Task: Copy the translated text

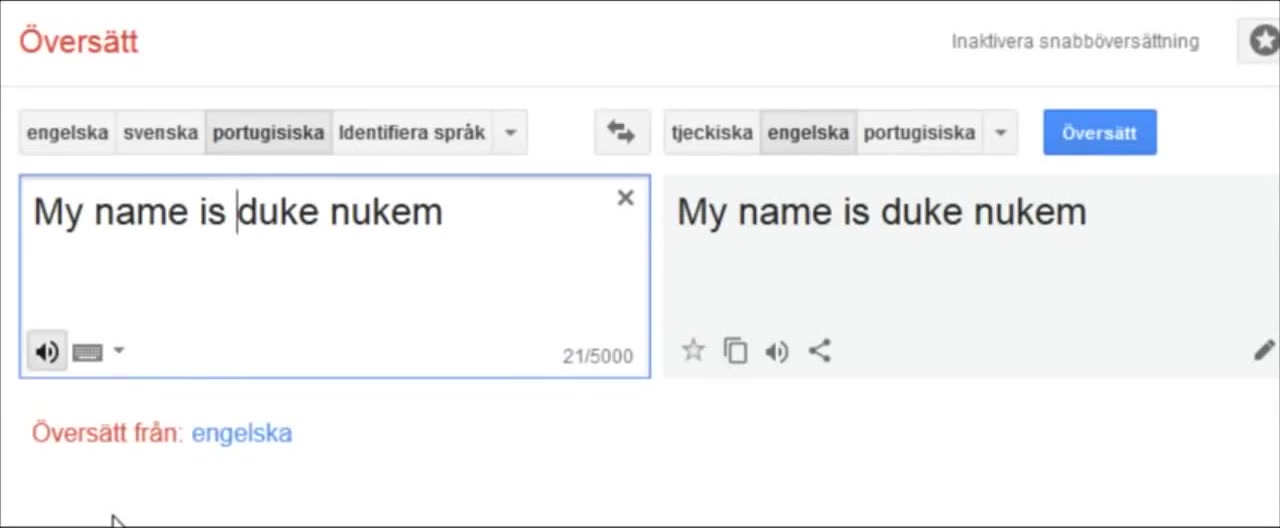Action: point(735,350)
